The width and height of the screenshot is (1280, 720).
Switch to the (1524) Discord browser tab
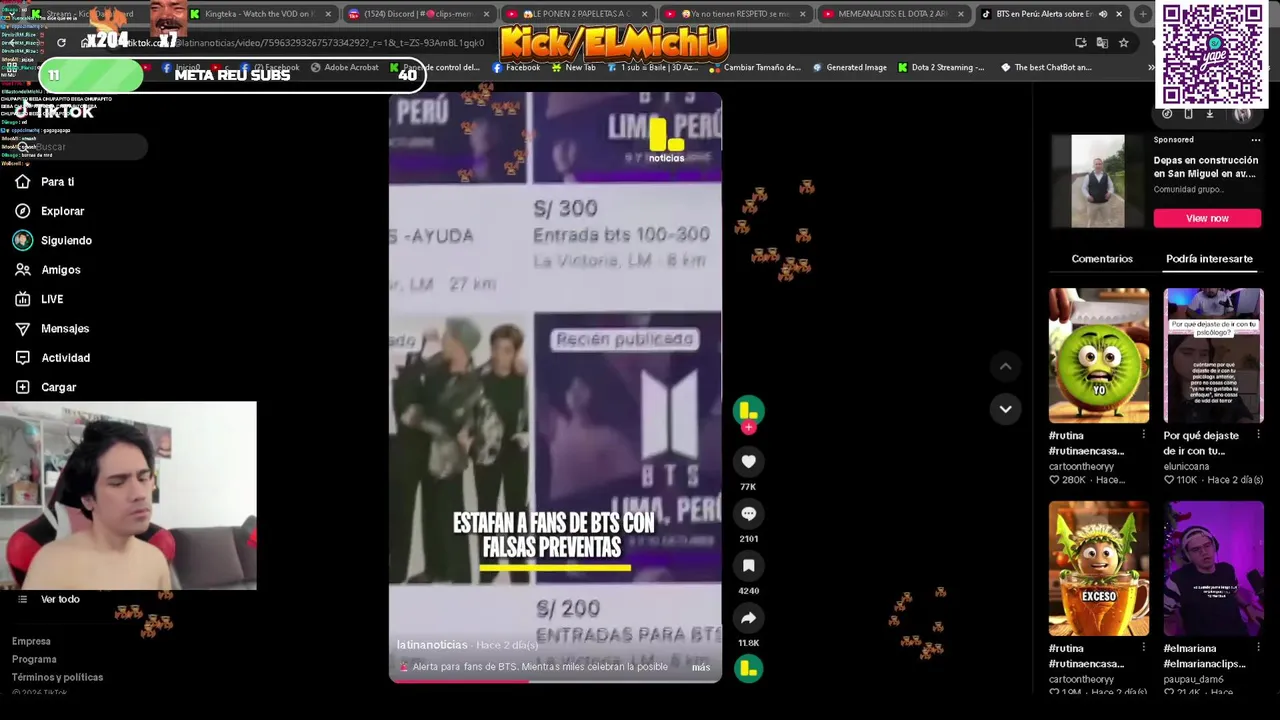pyautogui.click(x=418, y=14)
